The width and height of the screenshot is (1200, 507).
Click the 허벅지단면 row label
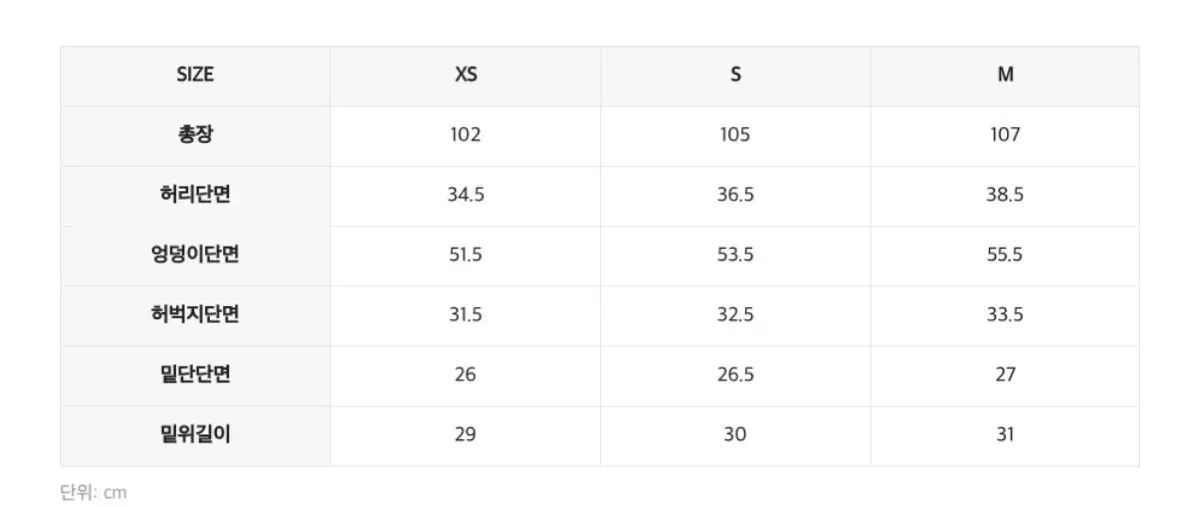tap(195, 315)
